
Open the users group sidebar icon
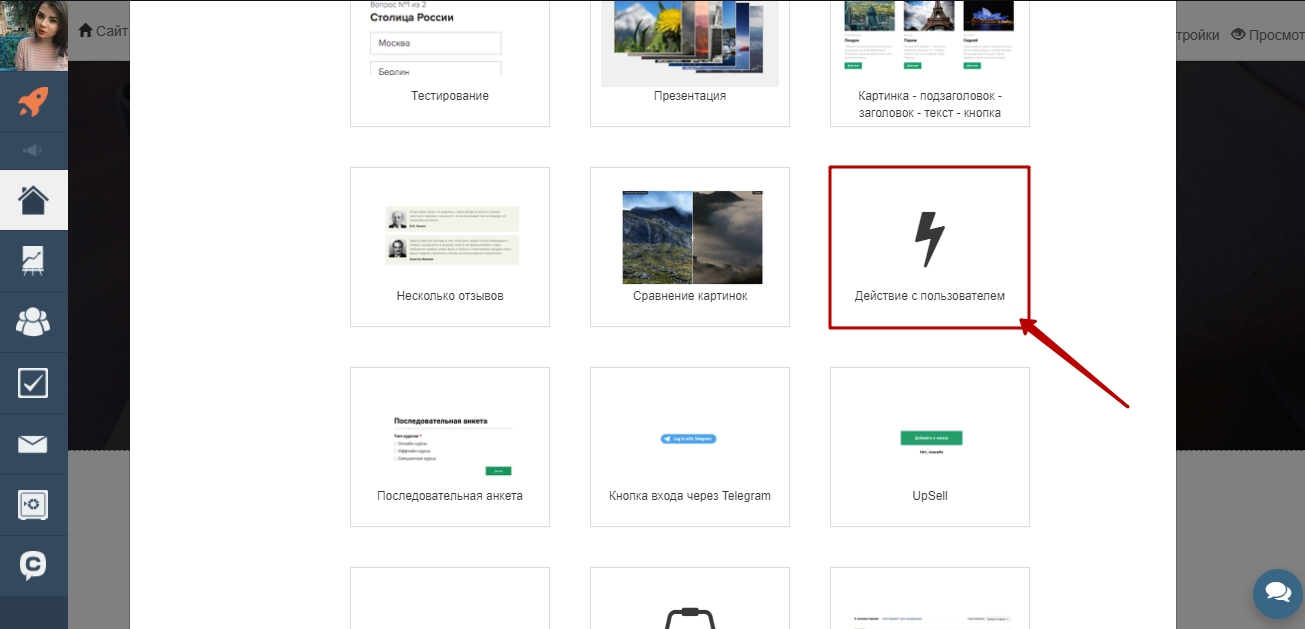pyautogui.click(x=33, y=322)
